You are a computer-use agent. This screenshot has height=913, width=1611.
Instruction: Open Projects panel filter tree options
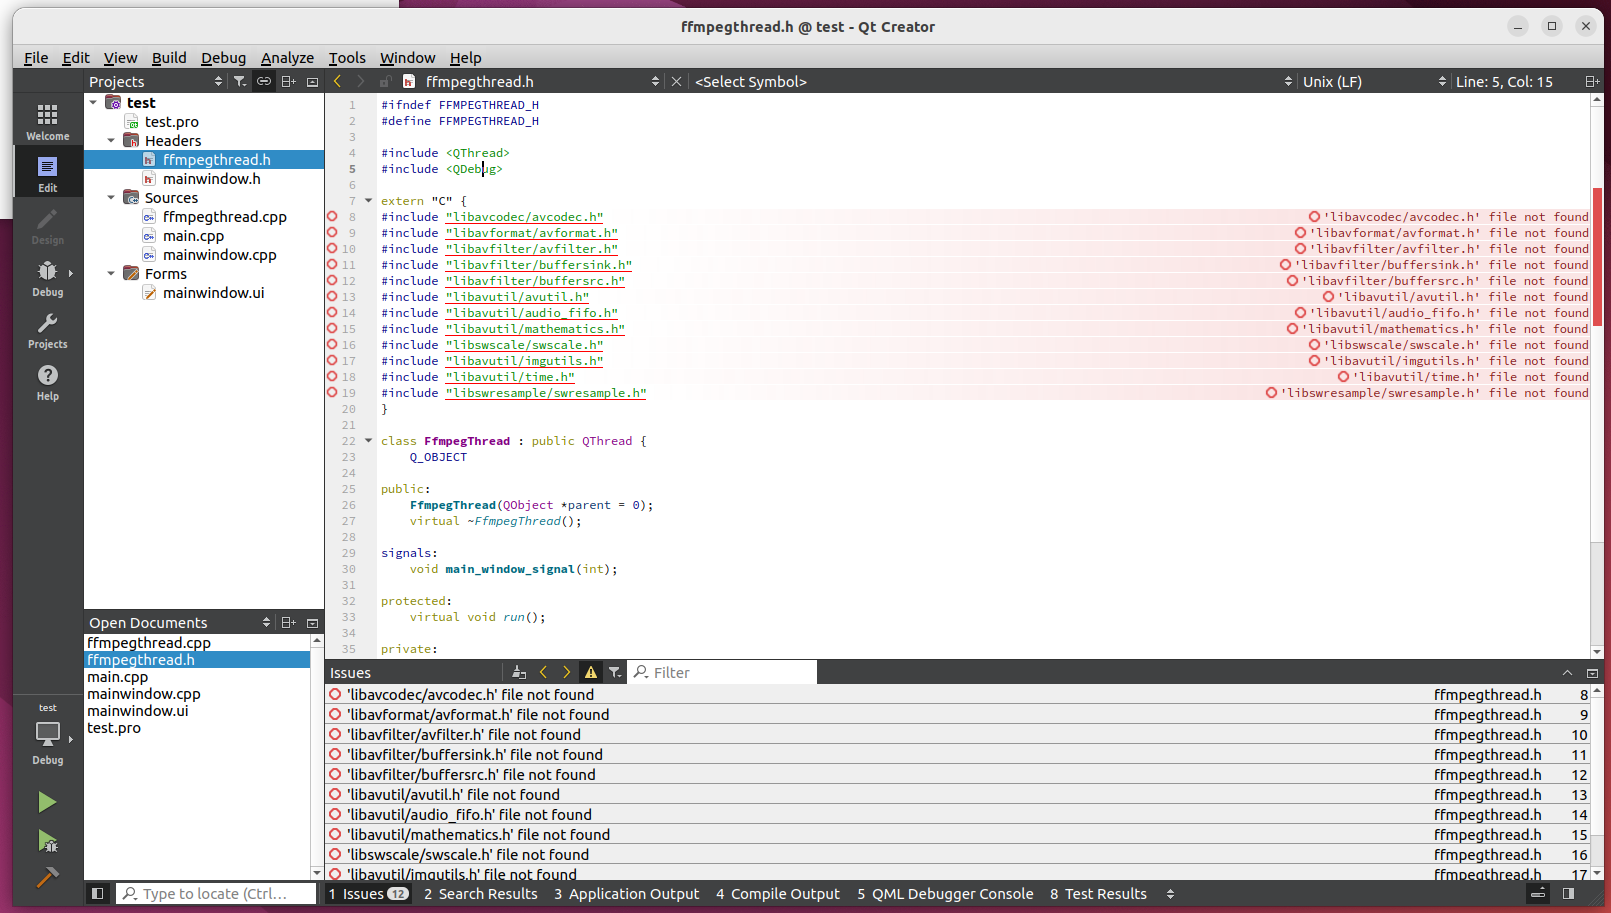[x=240, y=81]
